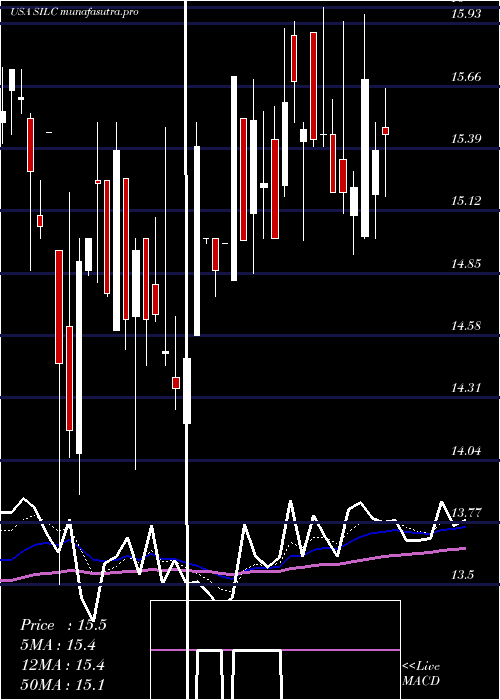Click the 13.77 price axis label
500x700 pixels.
pos(466,513)
